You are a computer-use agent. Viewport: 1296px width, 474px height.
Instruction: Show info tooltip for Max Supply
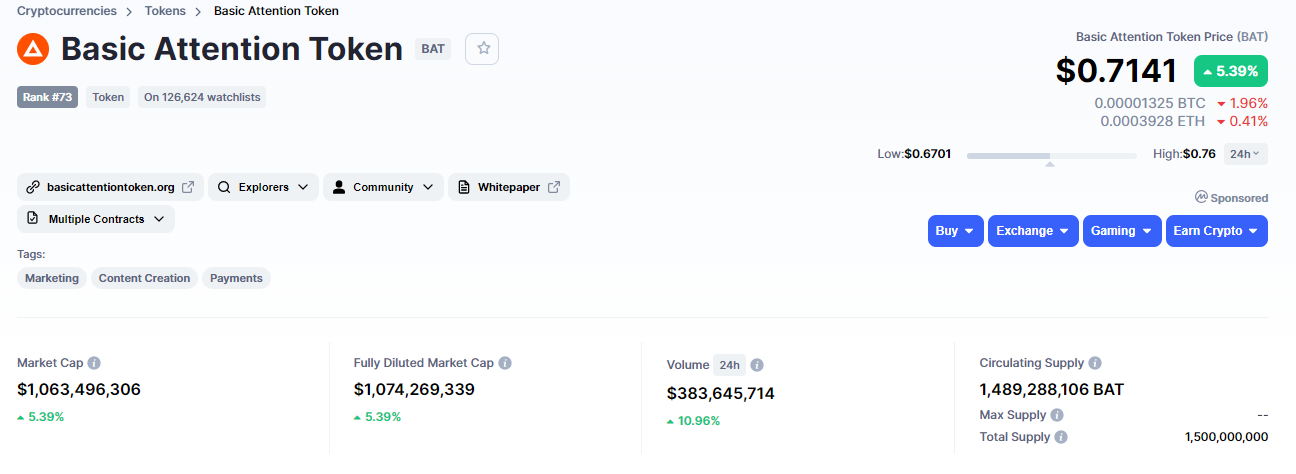1057,415
